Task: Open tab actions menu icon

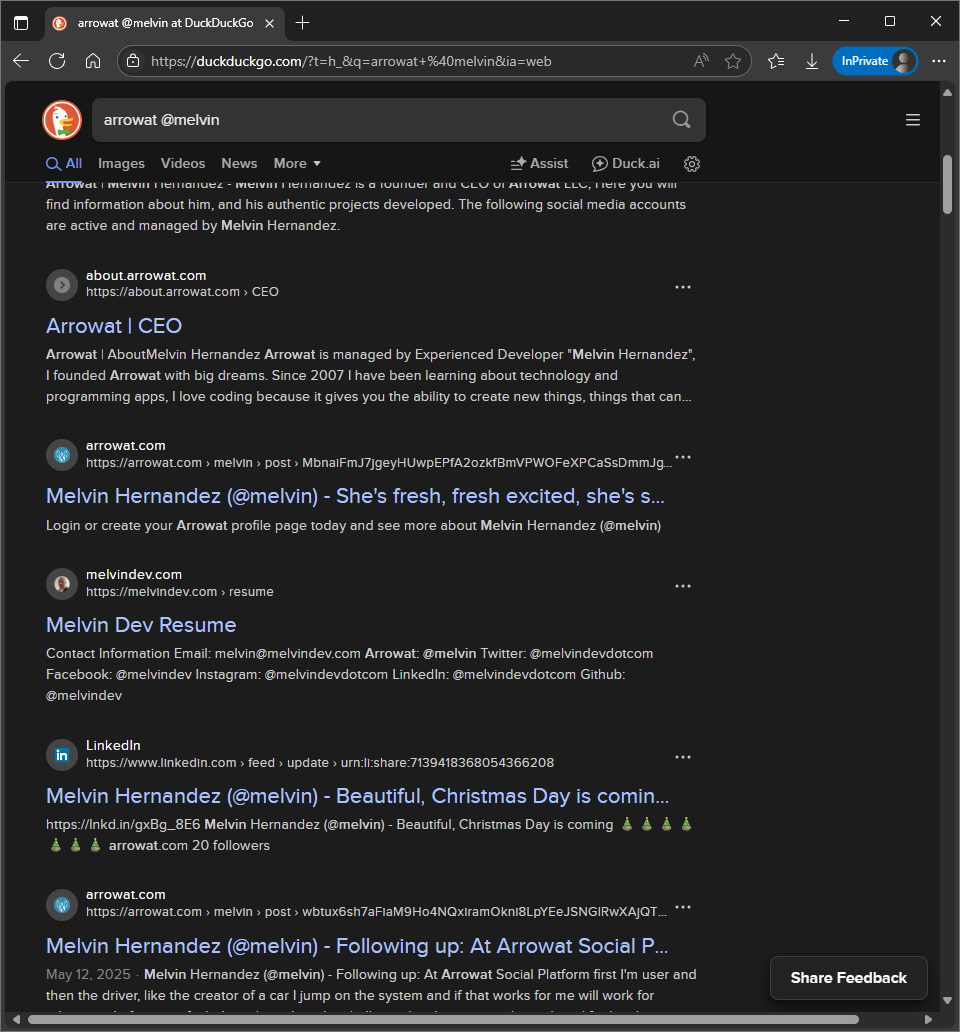Action: [21, 23]
